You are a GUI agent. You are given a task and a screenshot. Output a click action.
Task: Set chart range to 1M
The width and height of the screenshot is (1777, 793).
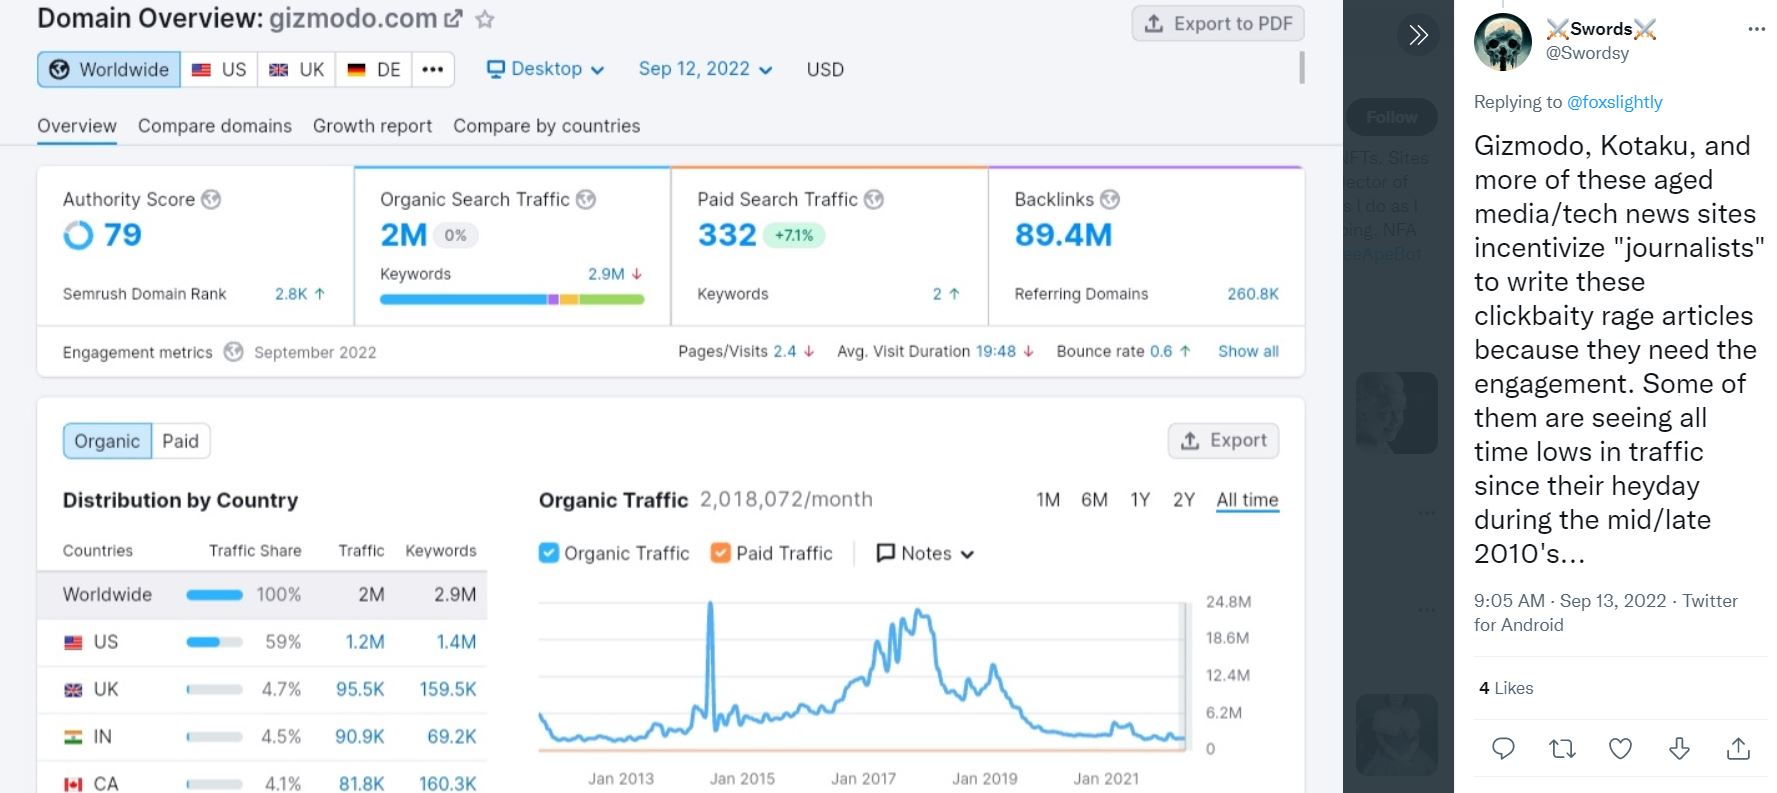click(x=1048, y=499)
